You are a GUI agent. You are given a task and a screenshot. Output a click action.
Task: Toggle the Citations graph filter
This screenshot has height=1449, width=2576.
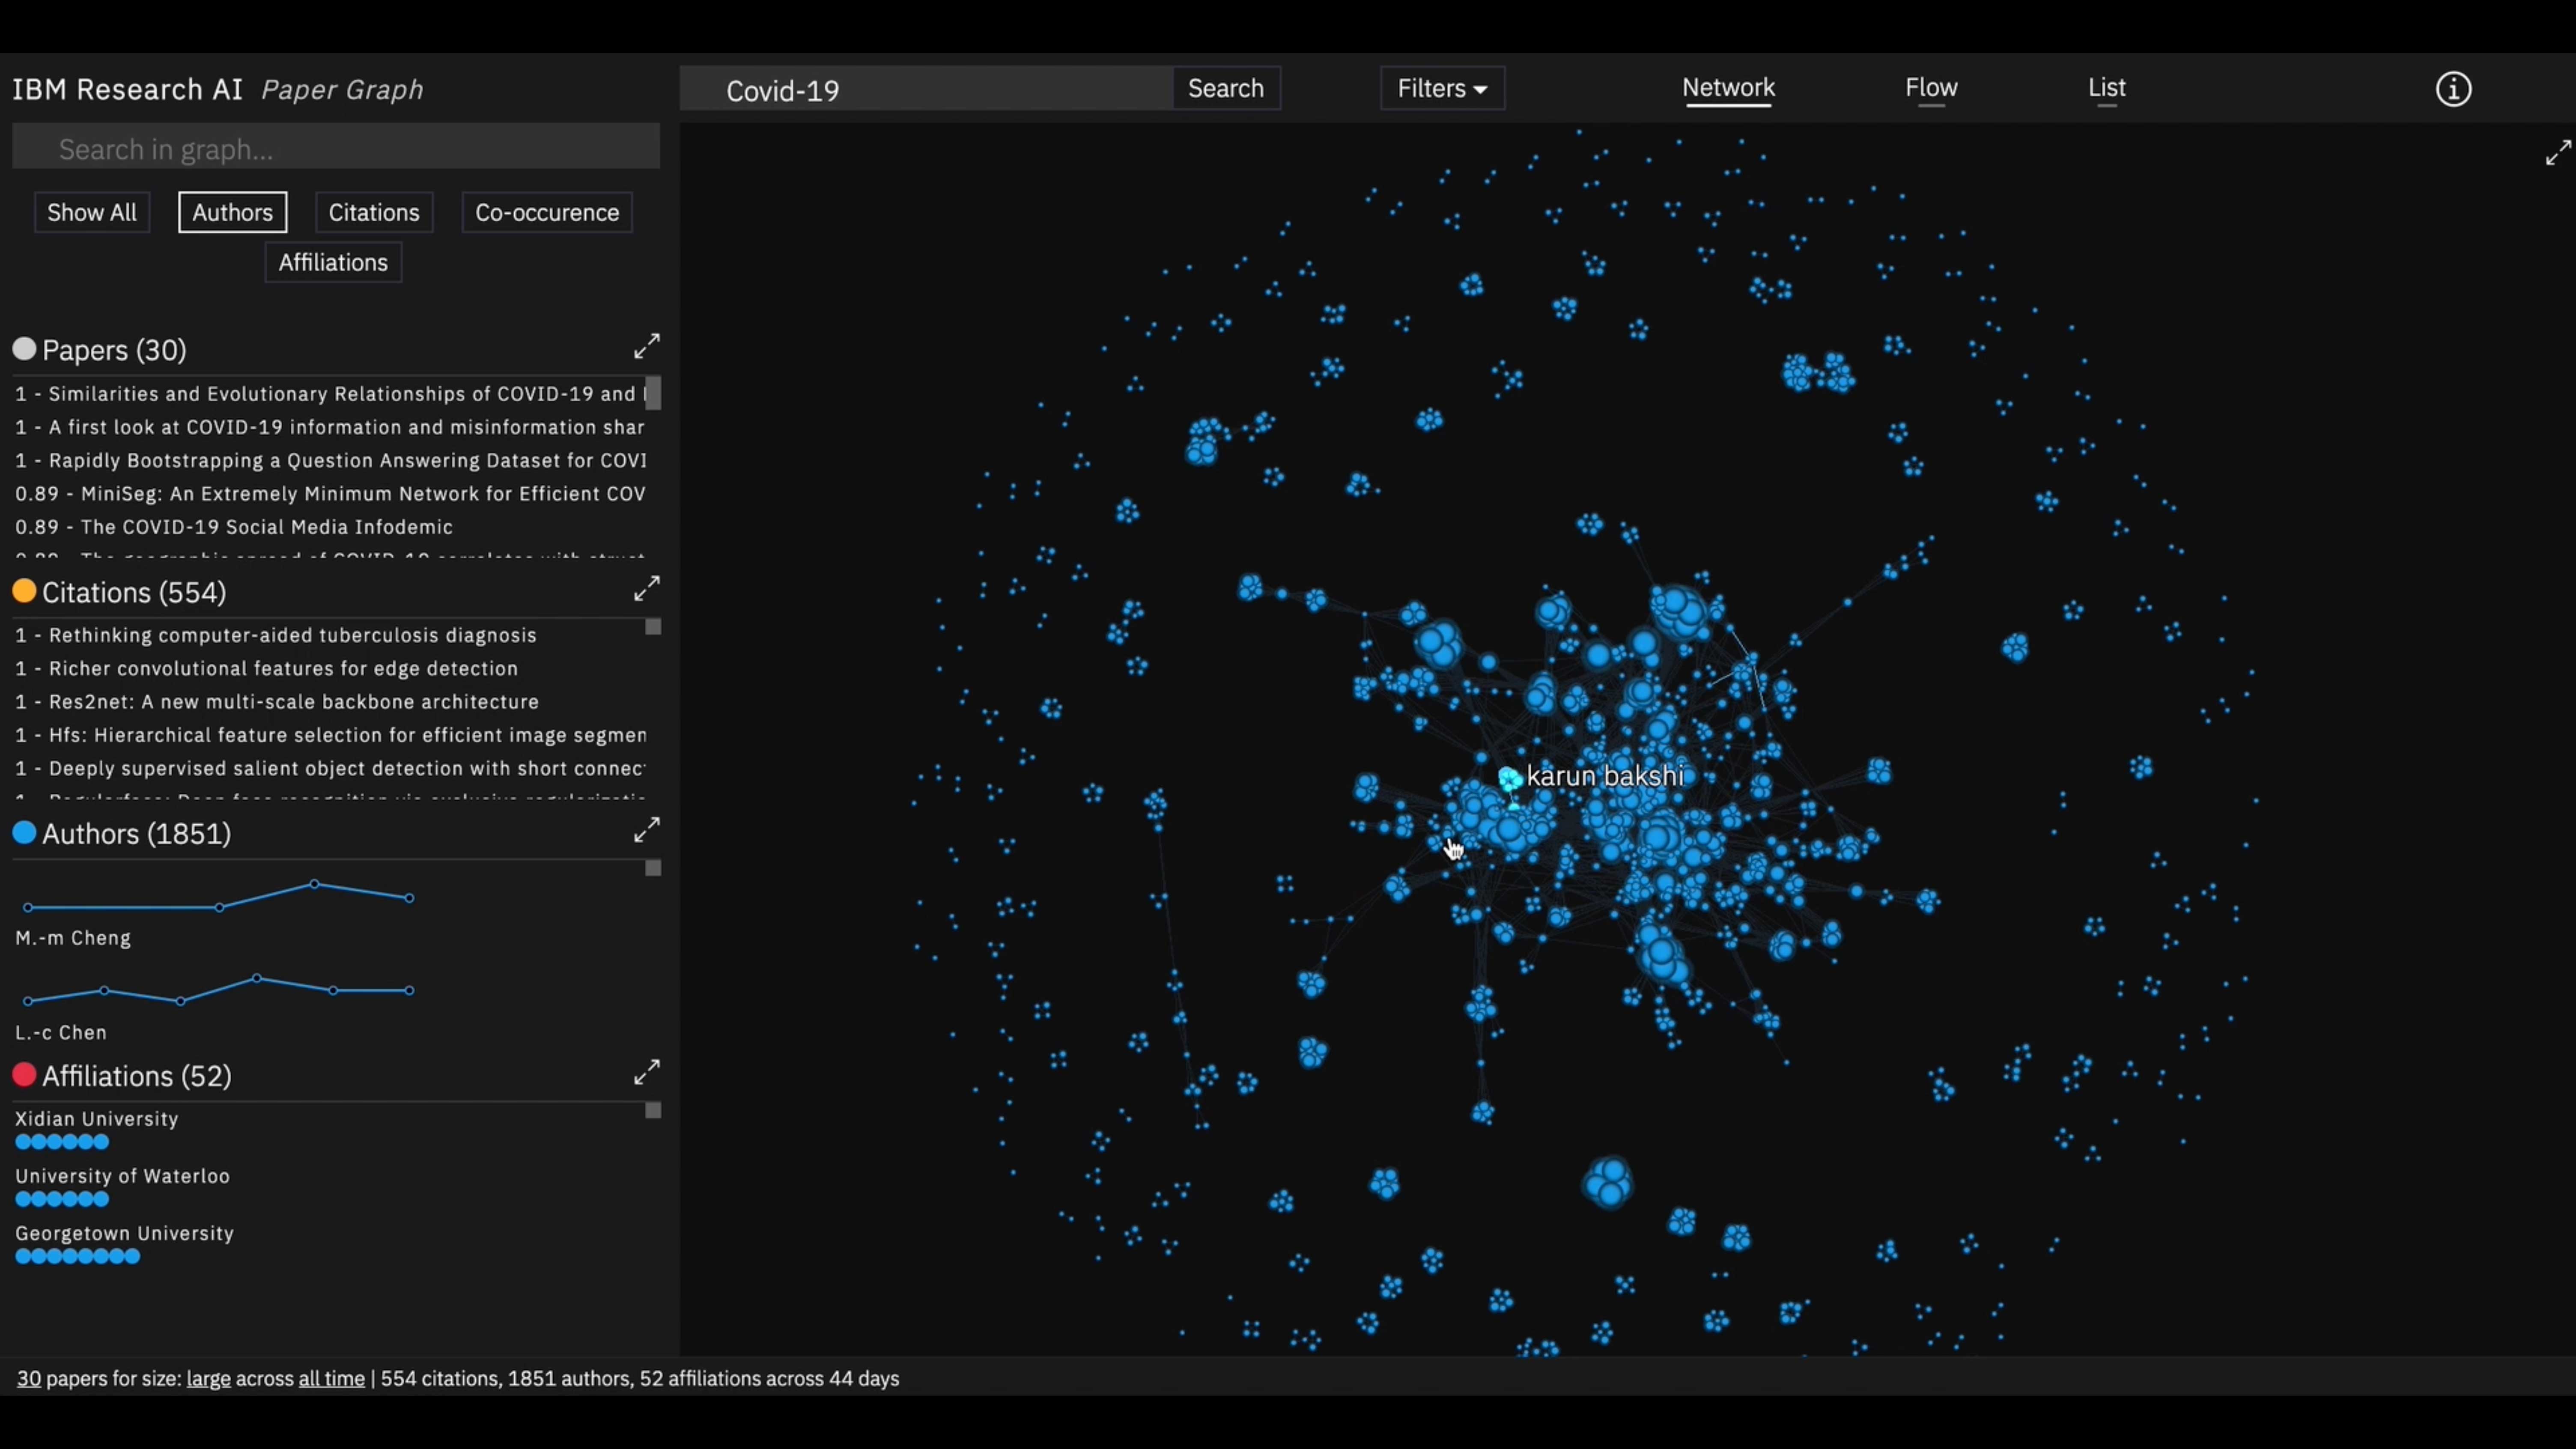pos(374,212)
